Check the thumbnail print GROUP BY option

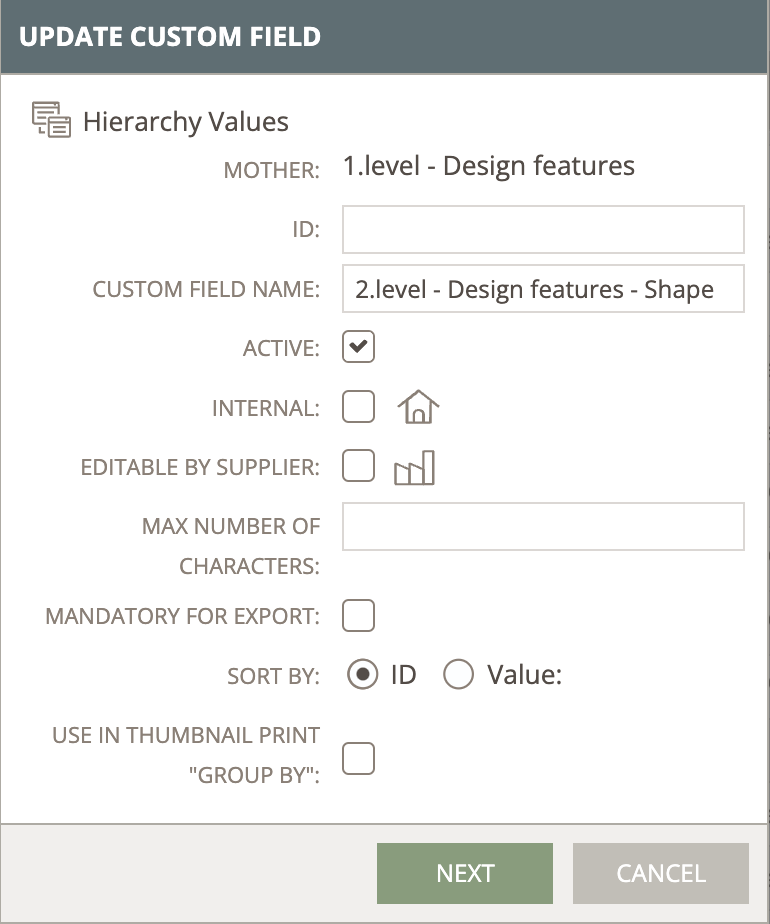[x=358, y=758]
